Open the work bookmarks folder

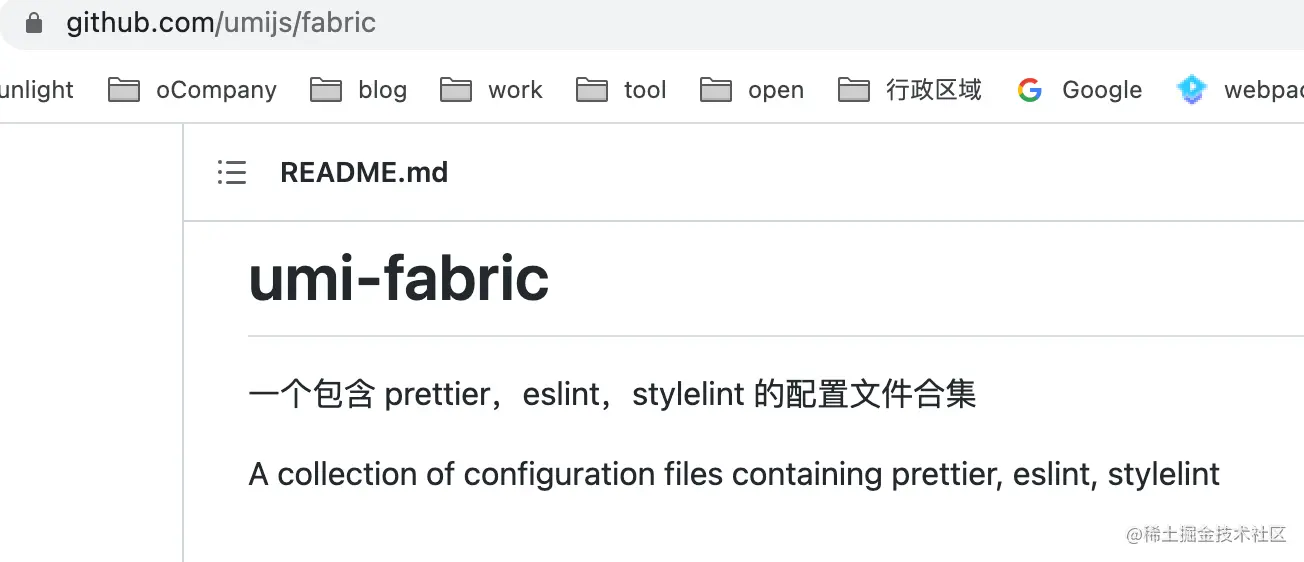coord(491,90)
